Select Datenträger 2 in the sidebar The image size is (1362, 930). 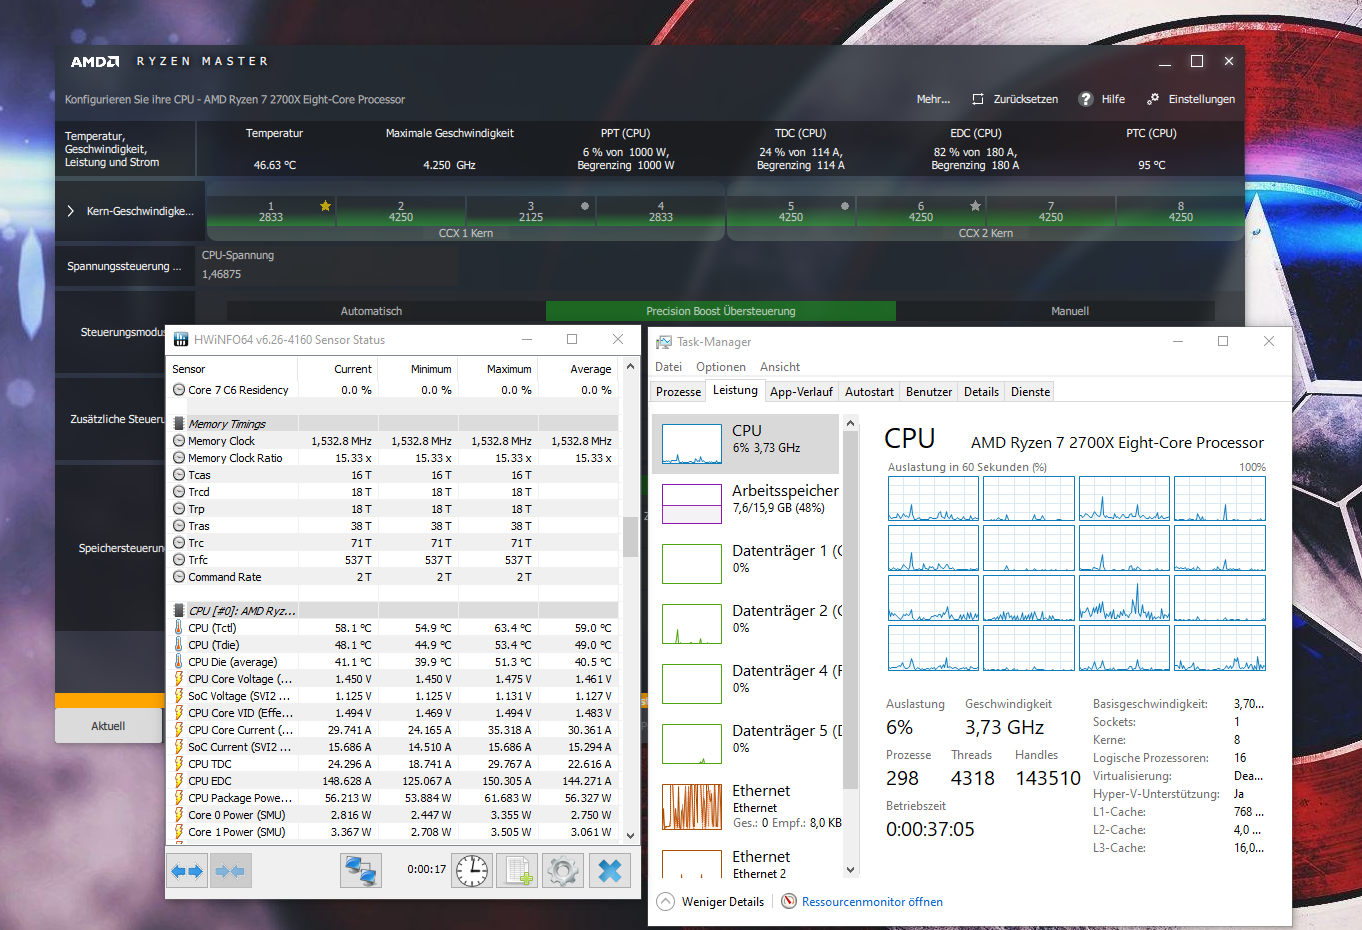point(747,623)
